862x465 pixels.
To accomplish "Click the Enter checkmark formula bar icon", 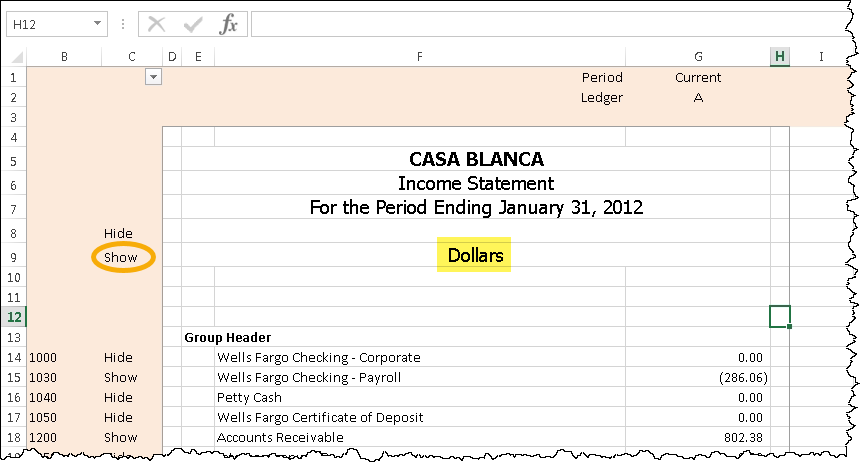I will [x=192, y=23].
